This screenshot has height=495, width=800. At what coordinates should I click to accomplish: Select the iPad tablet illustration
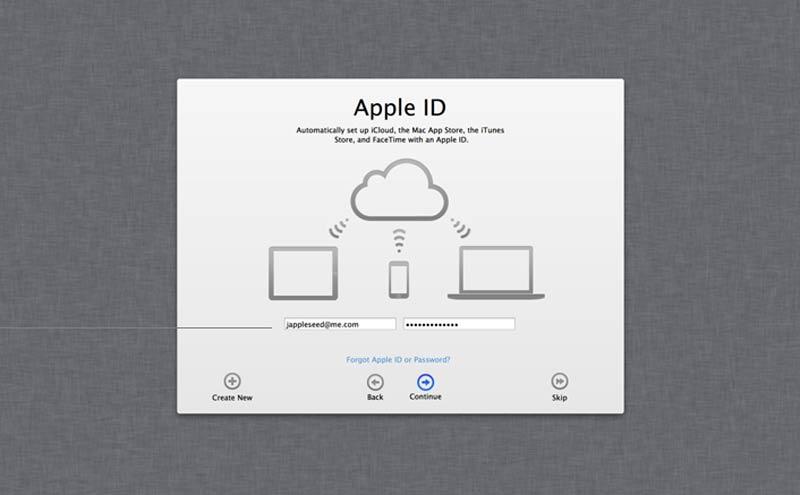303,273
